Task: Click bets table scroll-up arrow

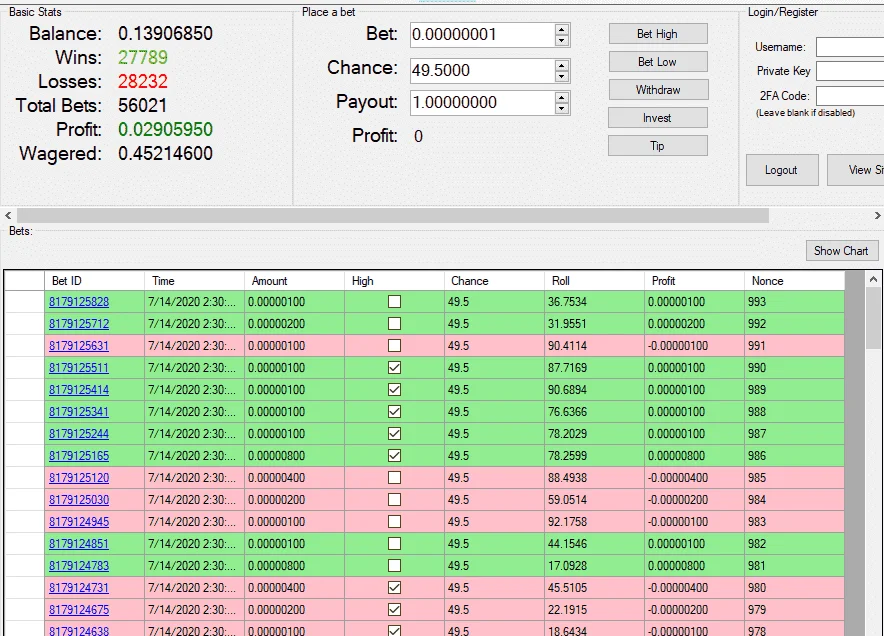Action: tap(873, 279)
